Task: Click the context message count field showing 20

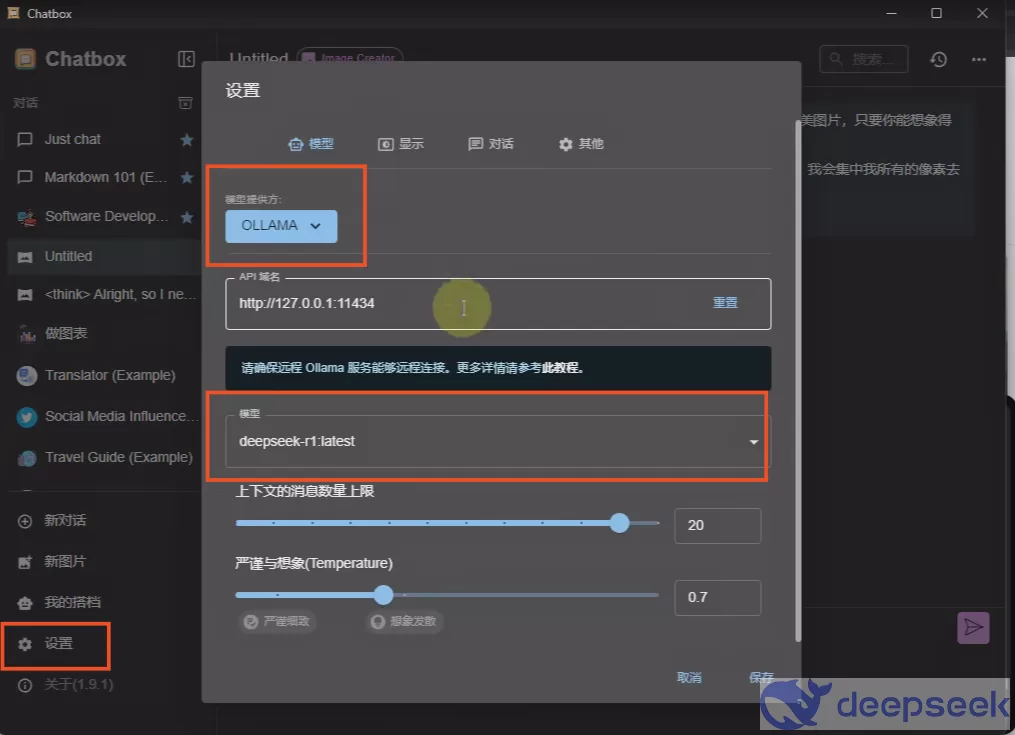Action: [x=717, y=525]
